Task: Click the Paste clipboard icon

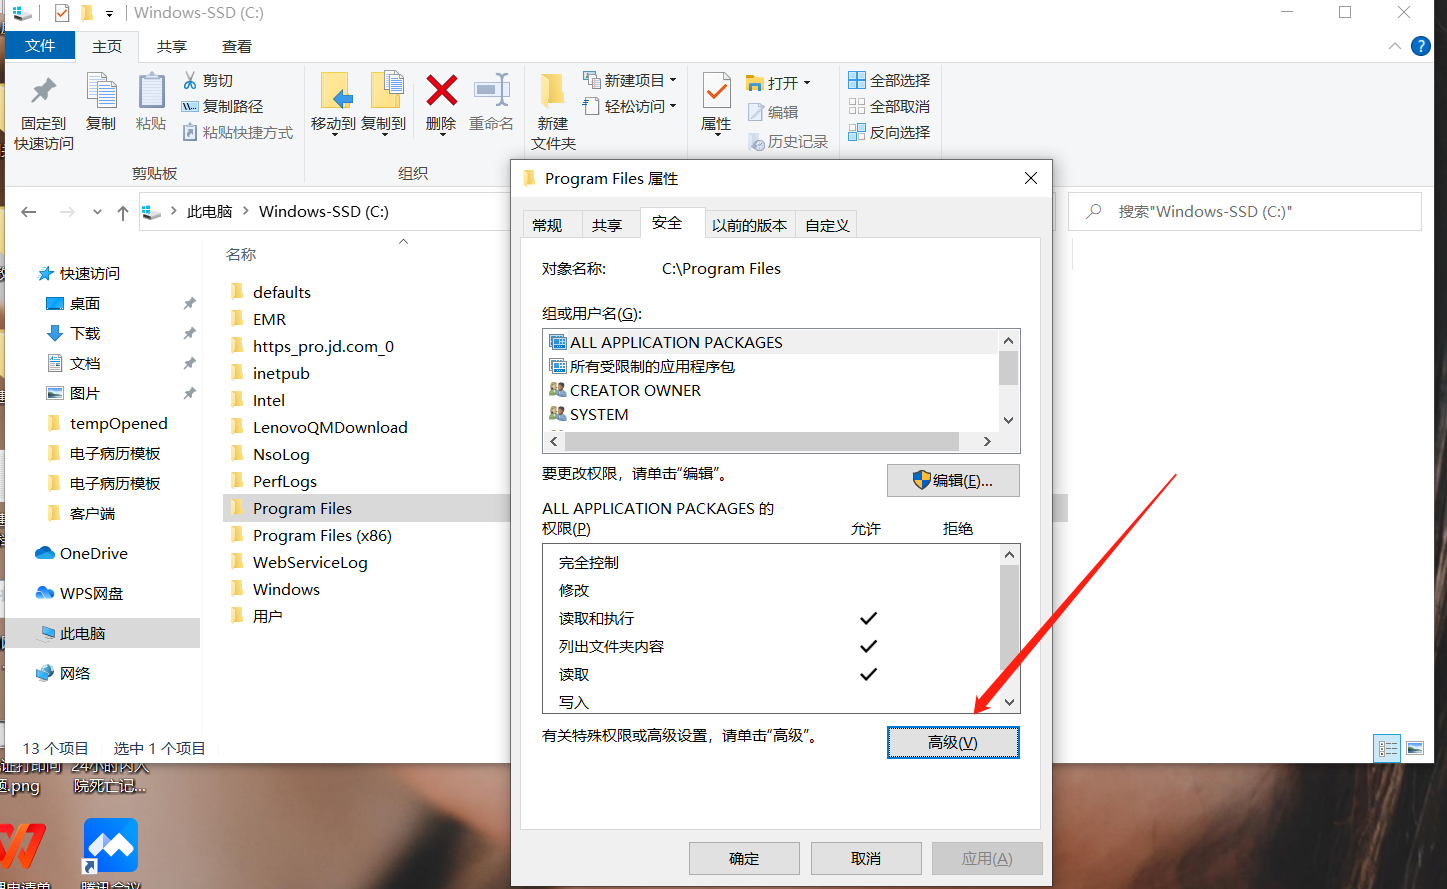Action: click(151, 91)
